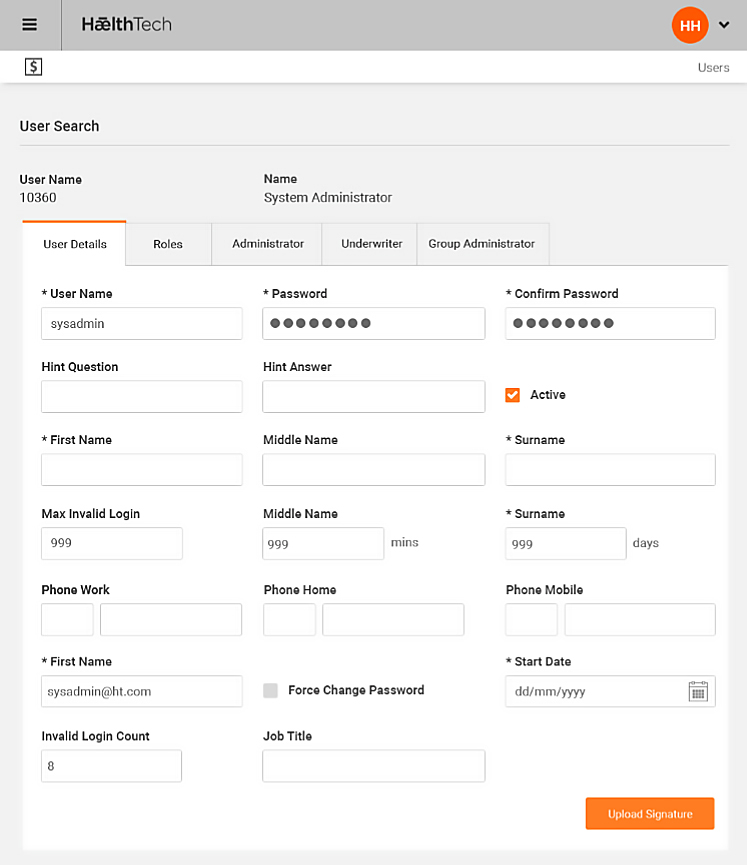Go to the Group Administrator tab

(x=482, y=244)
